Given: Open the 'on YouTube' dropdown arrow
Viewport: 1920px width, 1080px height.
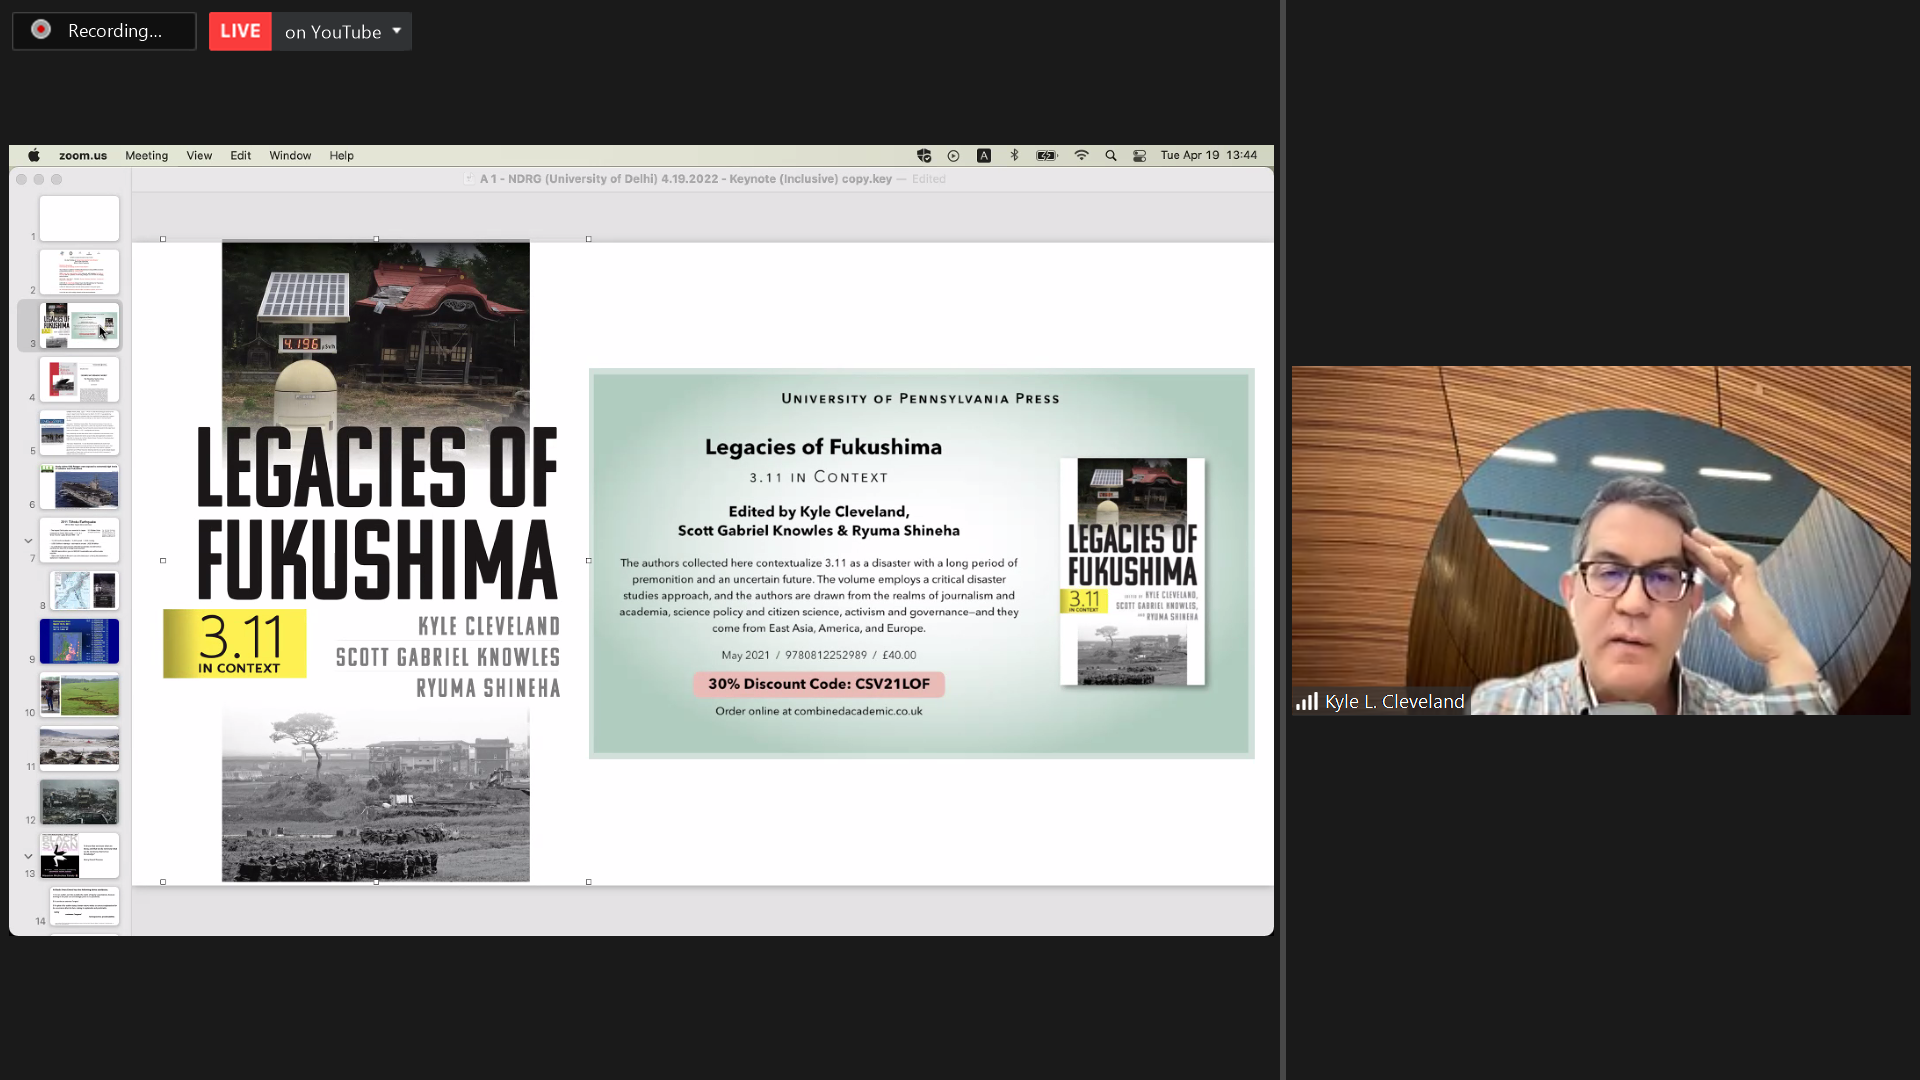Looking at the screenshot, I should point(397,31).
